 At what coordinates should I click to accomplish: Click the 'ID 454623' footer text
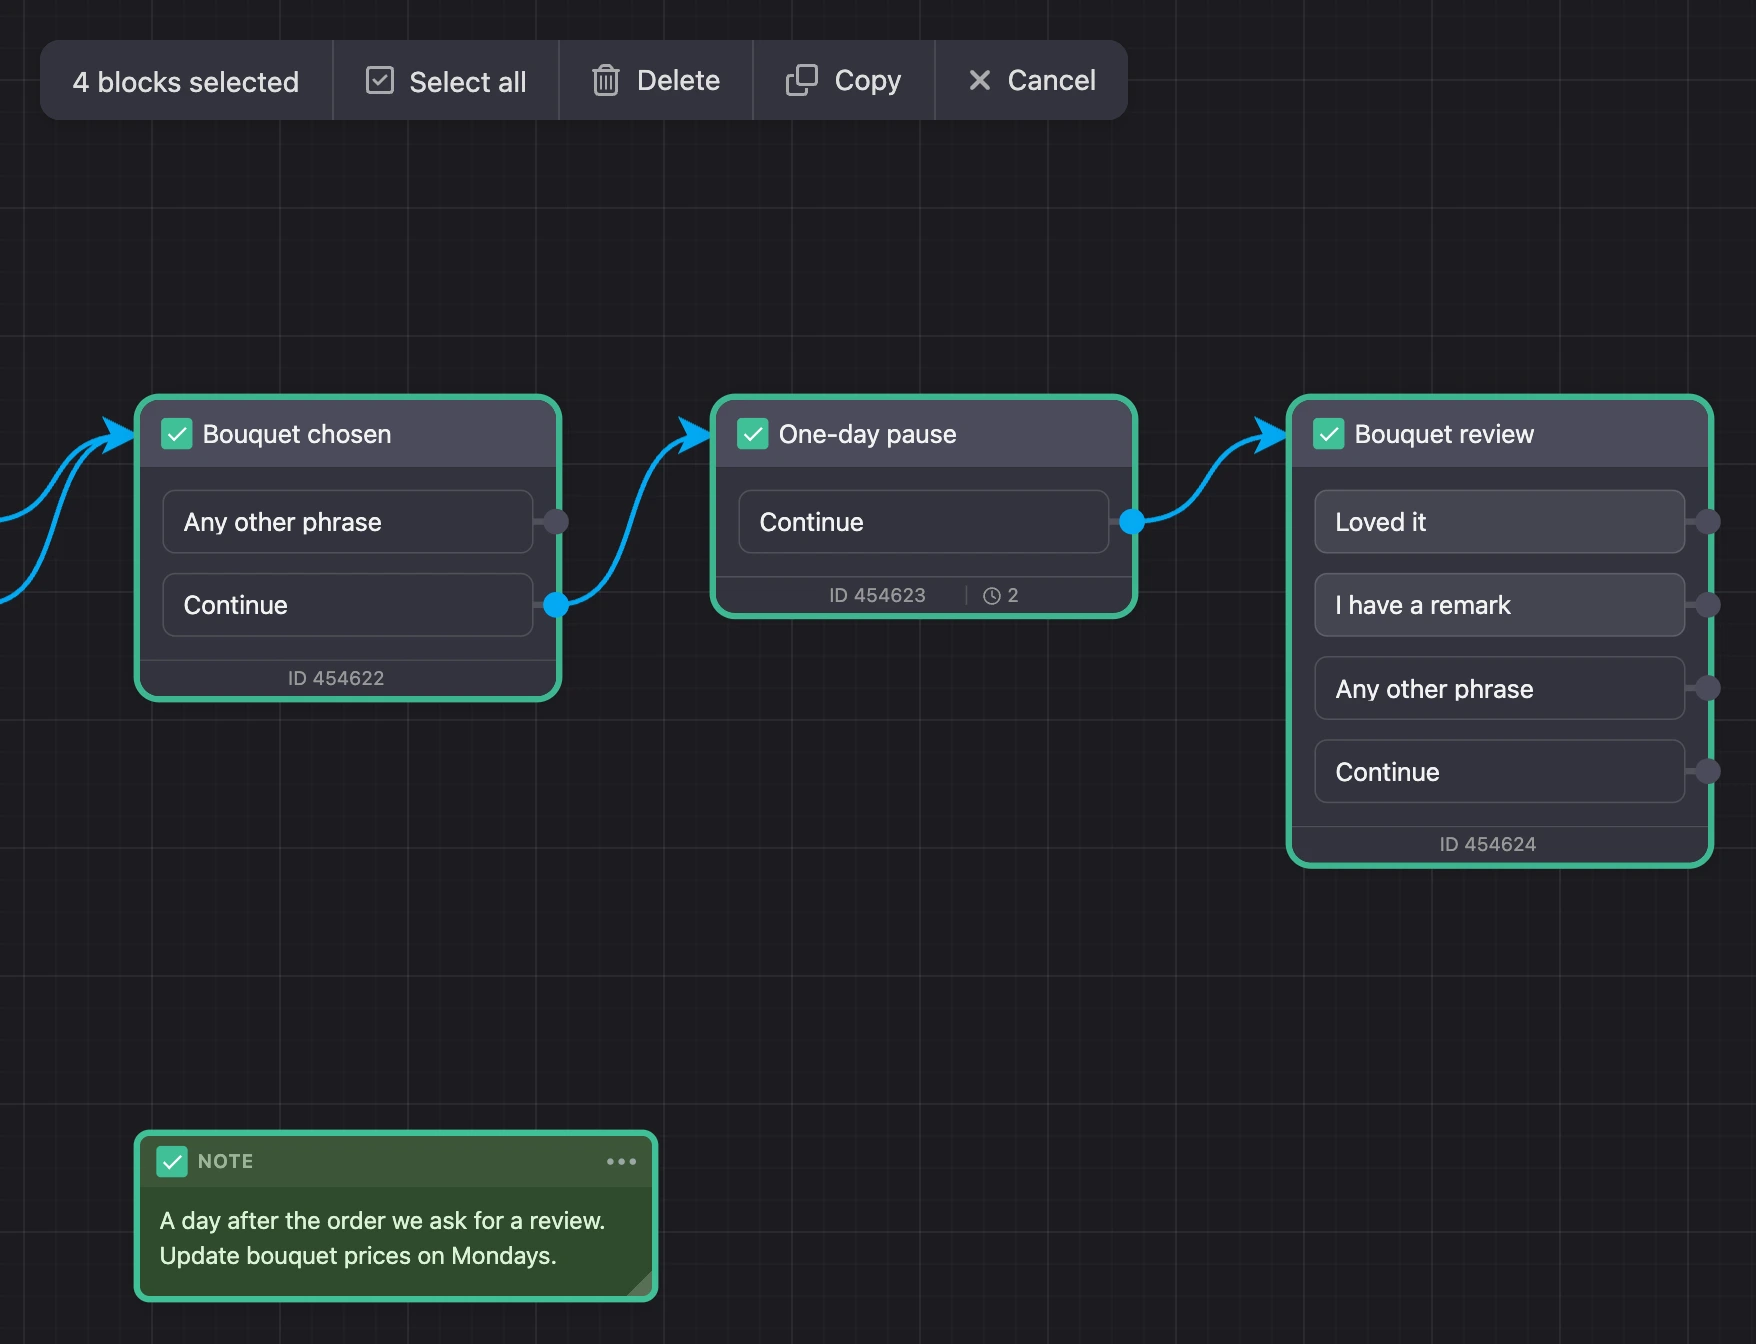[x=877, y=595]
